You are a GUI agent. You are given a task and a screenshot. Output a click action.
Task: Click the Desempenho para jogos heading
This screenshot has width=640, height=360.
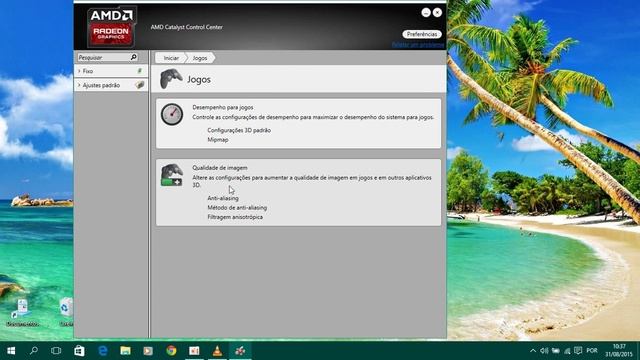point(222,107)
